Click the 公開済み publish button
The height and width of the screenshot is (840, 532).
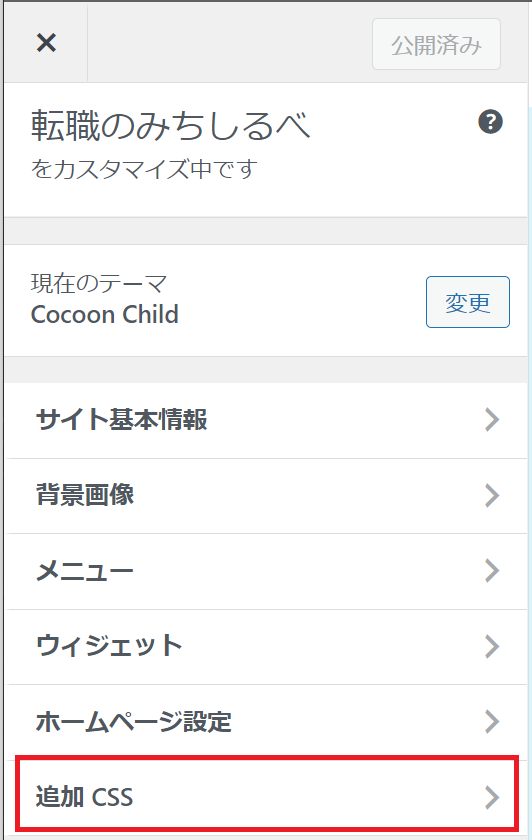click(x=437, y=44)
